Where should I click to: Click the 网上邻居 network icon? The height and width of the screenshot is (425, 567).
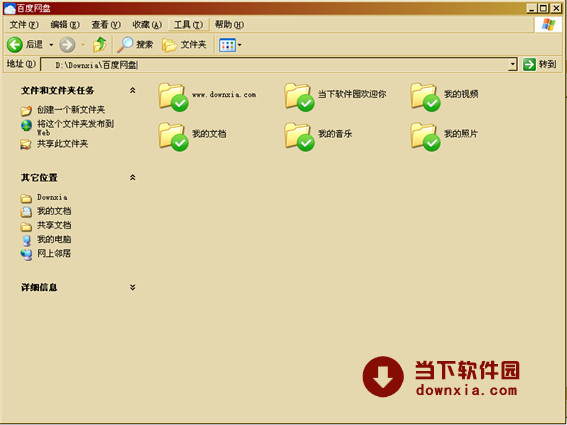click(26, 255)
